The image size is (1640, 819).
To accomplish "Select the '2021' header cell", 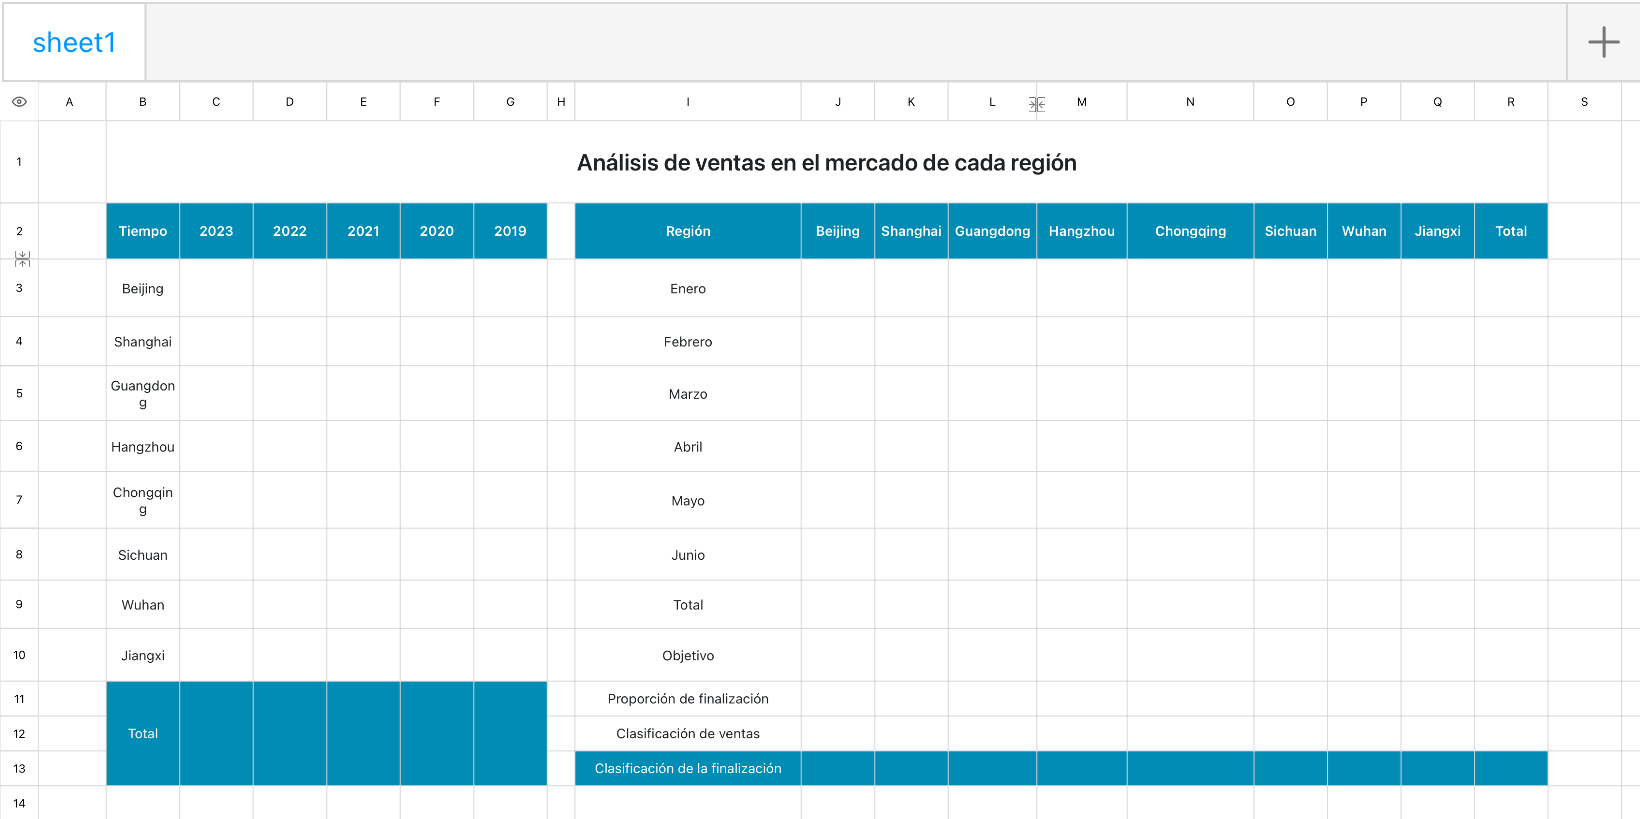I will point(363,231).
